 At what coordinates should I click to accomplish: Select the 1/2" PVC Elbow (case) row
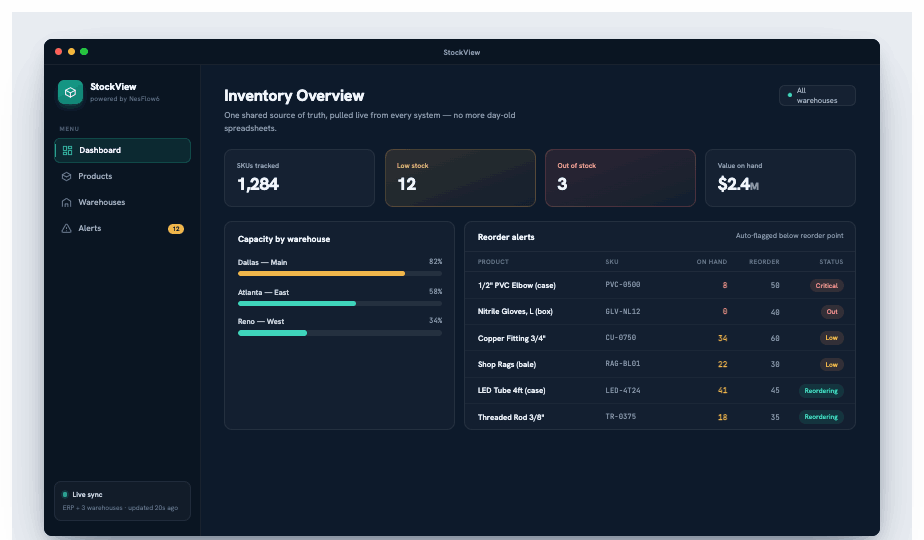(x=660, y=285)
